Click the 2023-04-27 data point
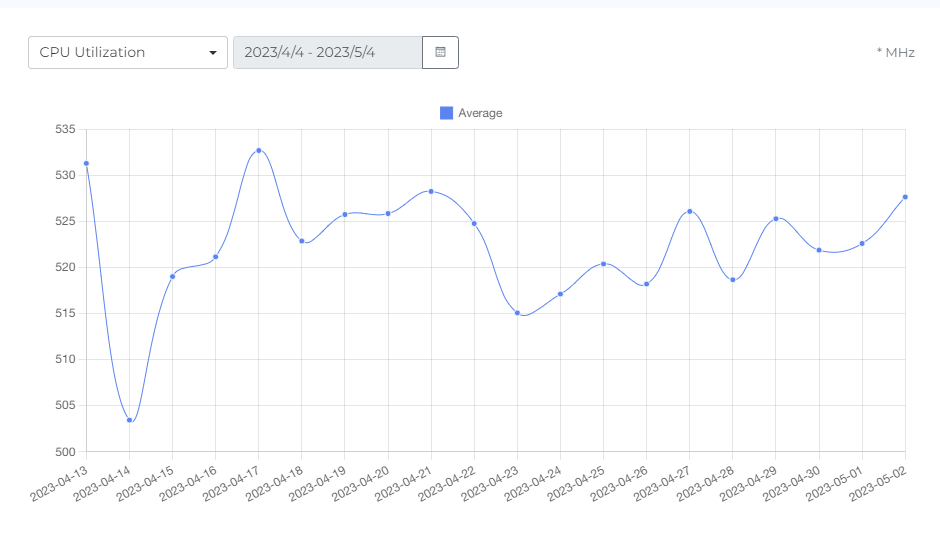Image resolution: width=940 pixels, height=558 pixels. [x=690, y=211]
